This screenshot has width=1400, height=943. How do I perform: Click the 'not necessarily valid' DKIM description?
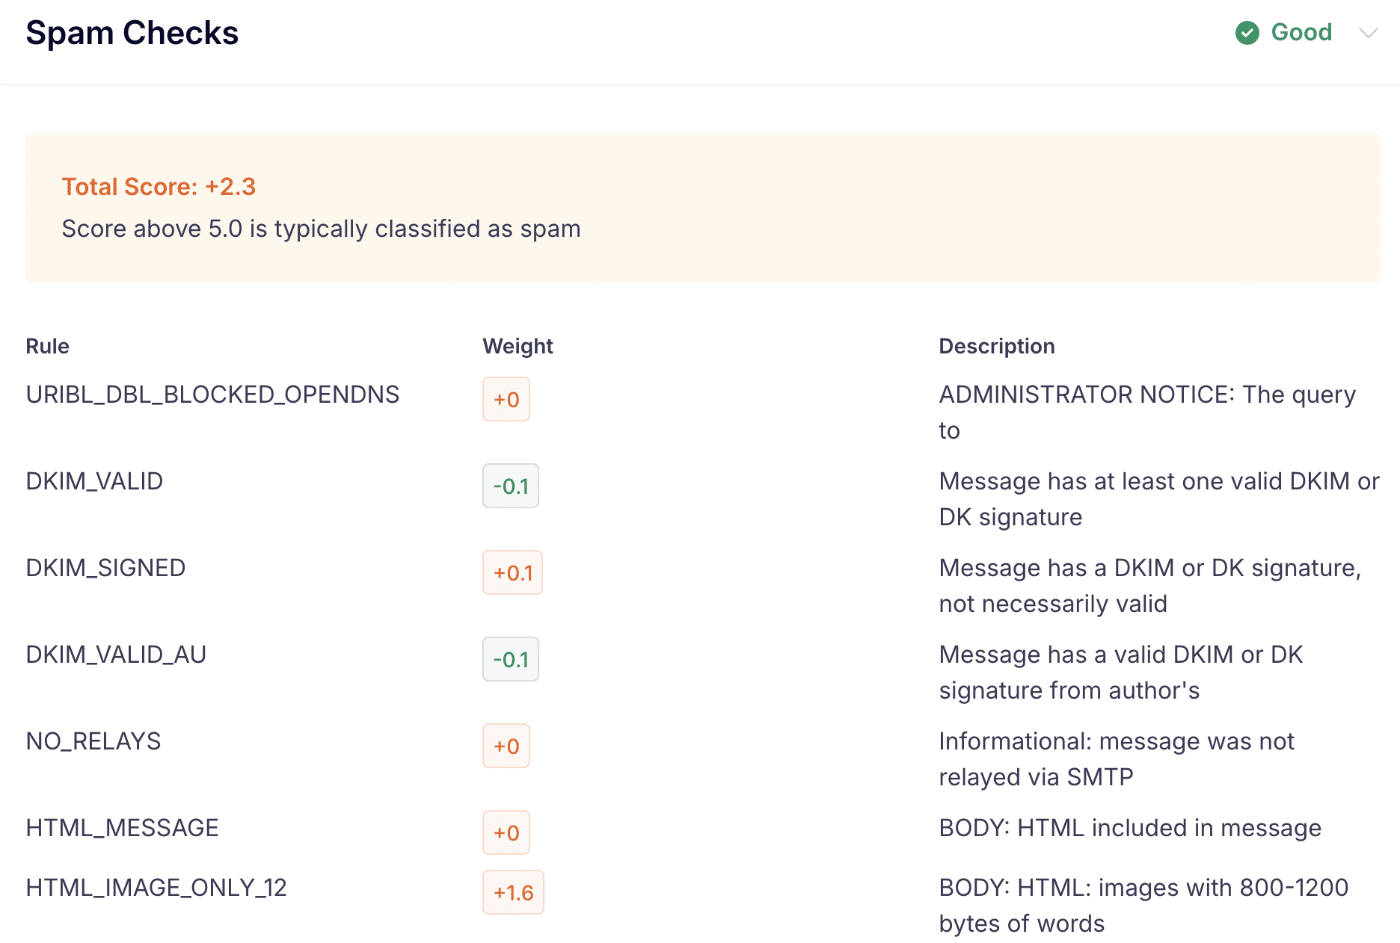coord(1150,586)
